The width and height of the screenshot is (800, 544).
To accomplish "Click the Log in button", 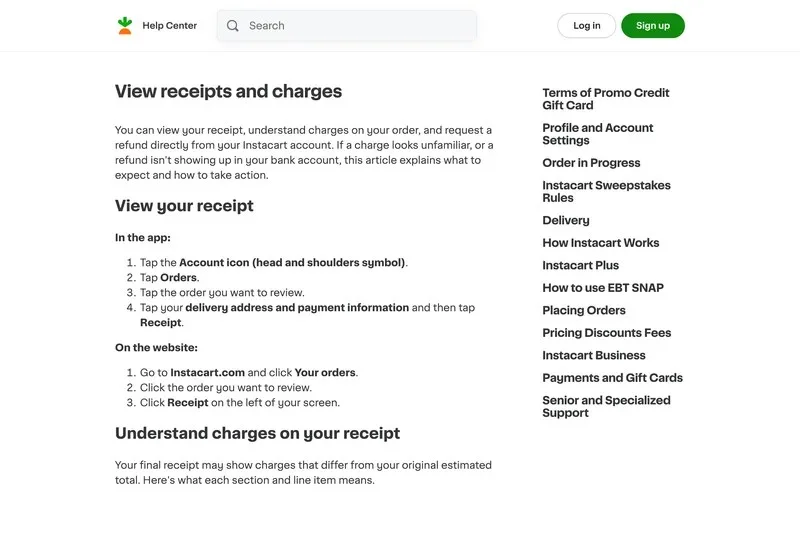I will point(587,26).
